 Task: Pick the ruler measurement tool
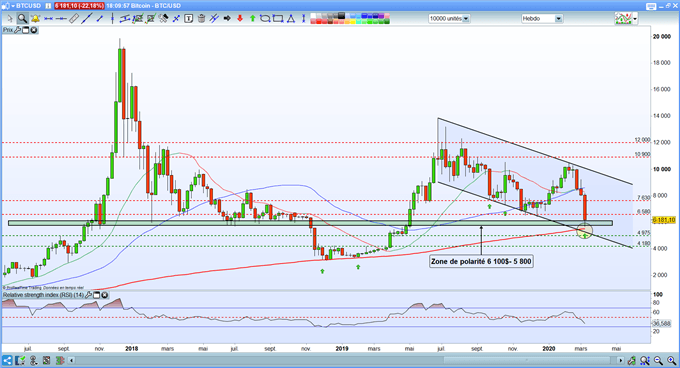[74, 19]
